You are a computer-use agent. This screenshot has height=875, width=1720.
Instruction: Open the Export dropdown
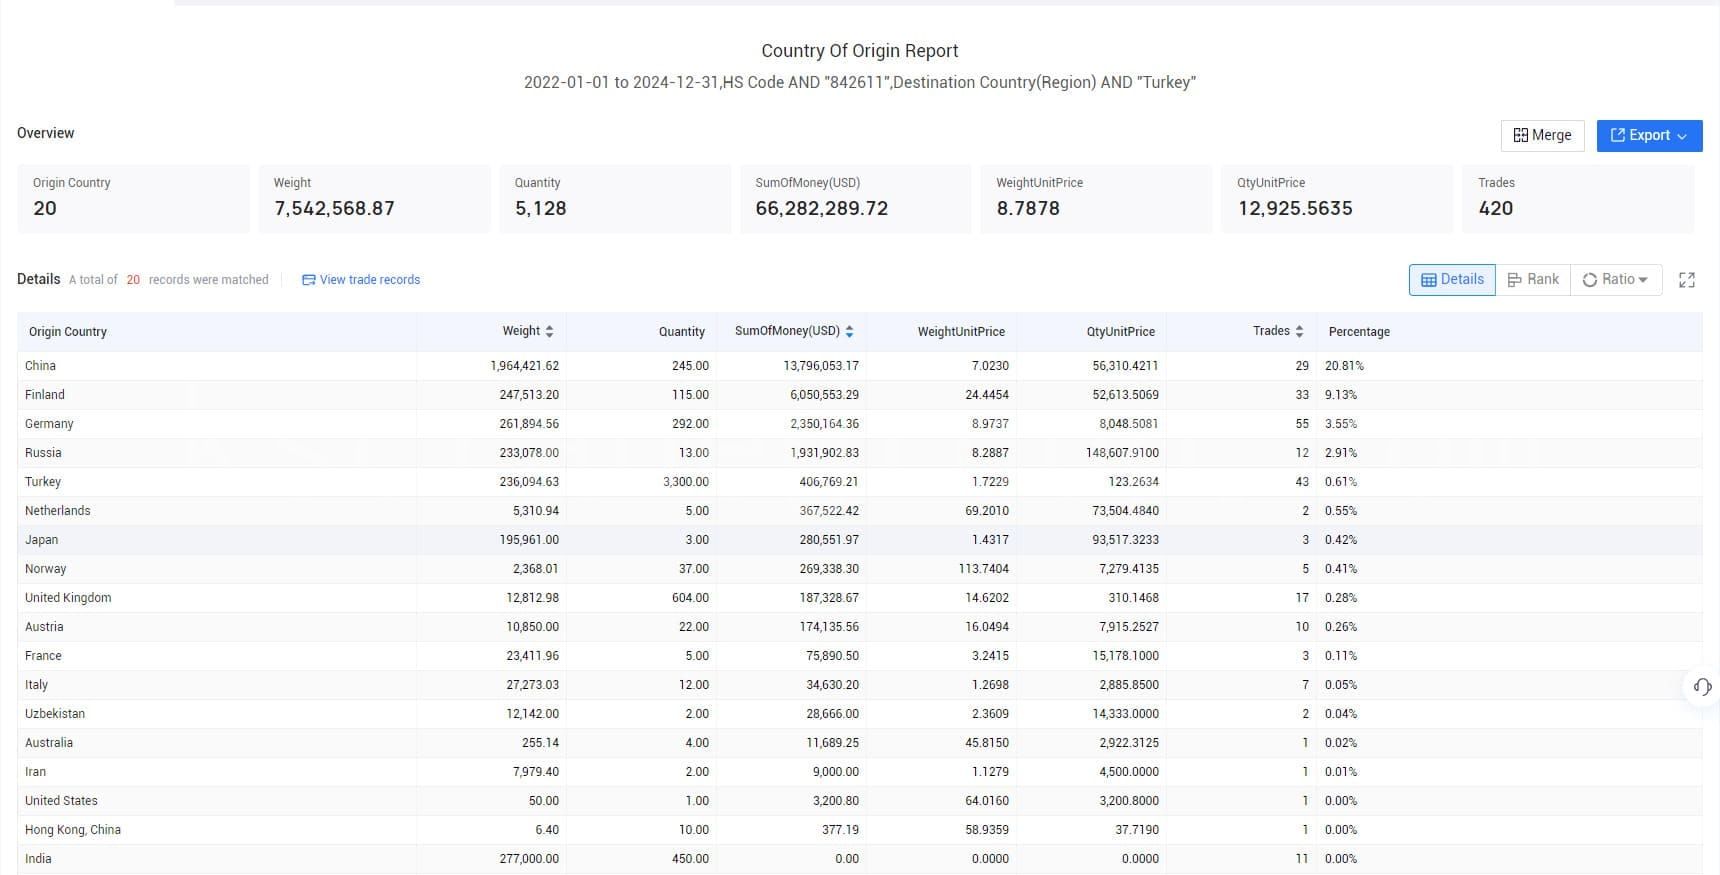click(x=1649, y=135)
